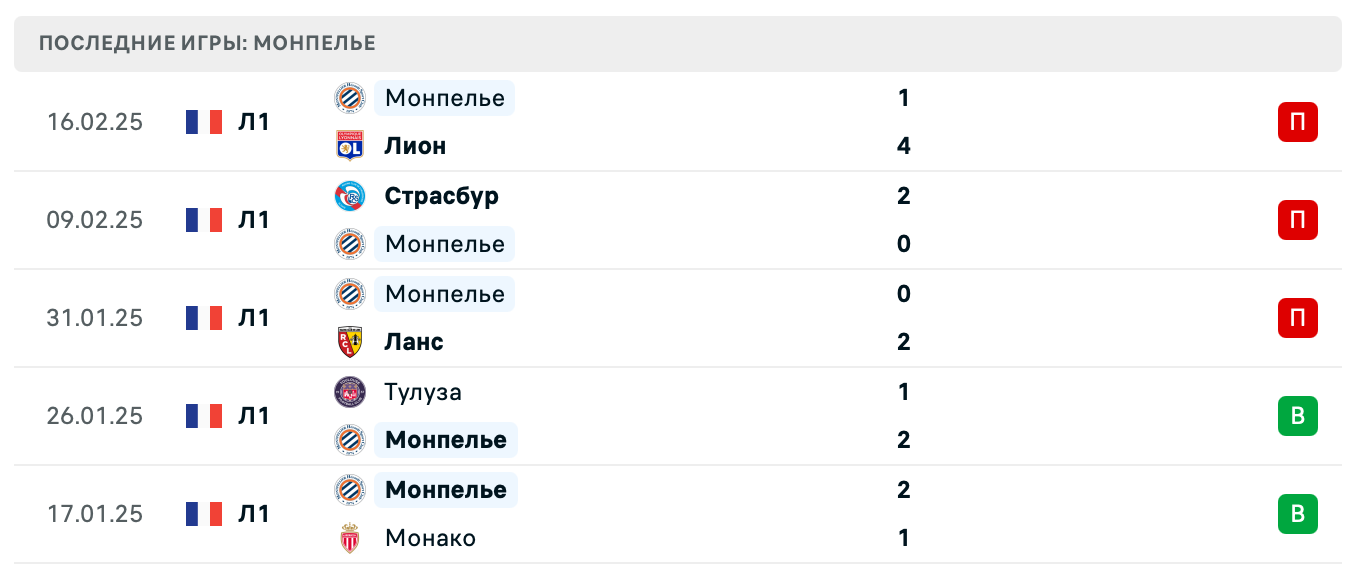Image resolution: width=1358 pixels, height=584 pixels.
Task: Click the red loss badge for 16.02.25
Action: pyautogui.click(x=1297, y=122)
